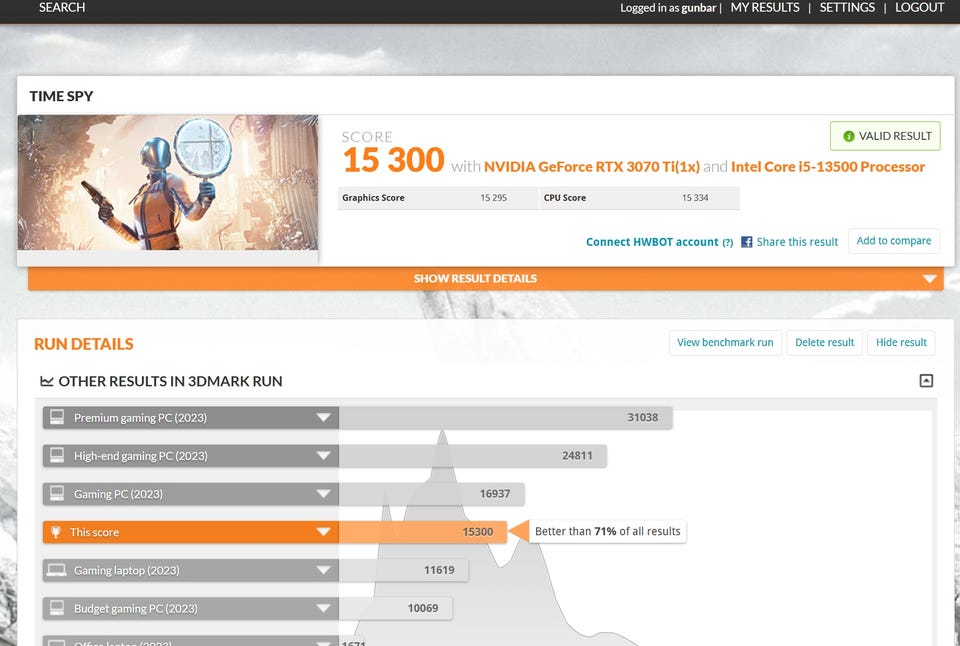Click the monitor icon on High-end gaming PC row
The height and width of the screenshot is (646, 960).
coord(58,456)
